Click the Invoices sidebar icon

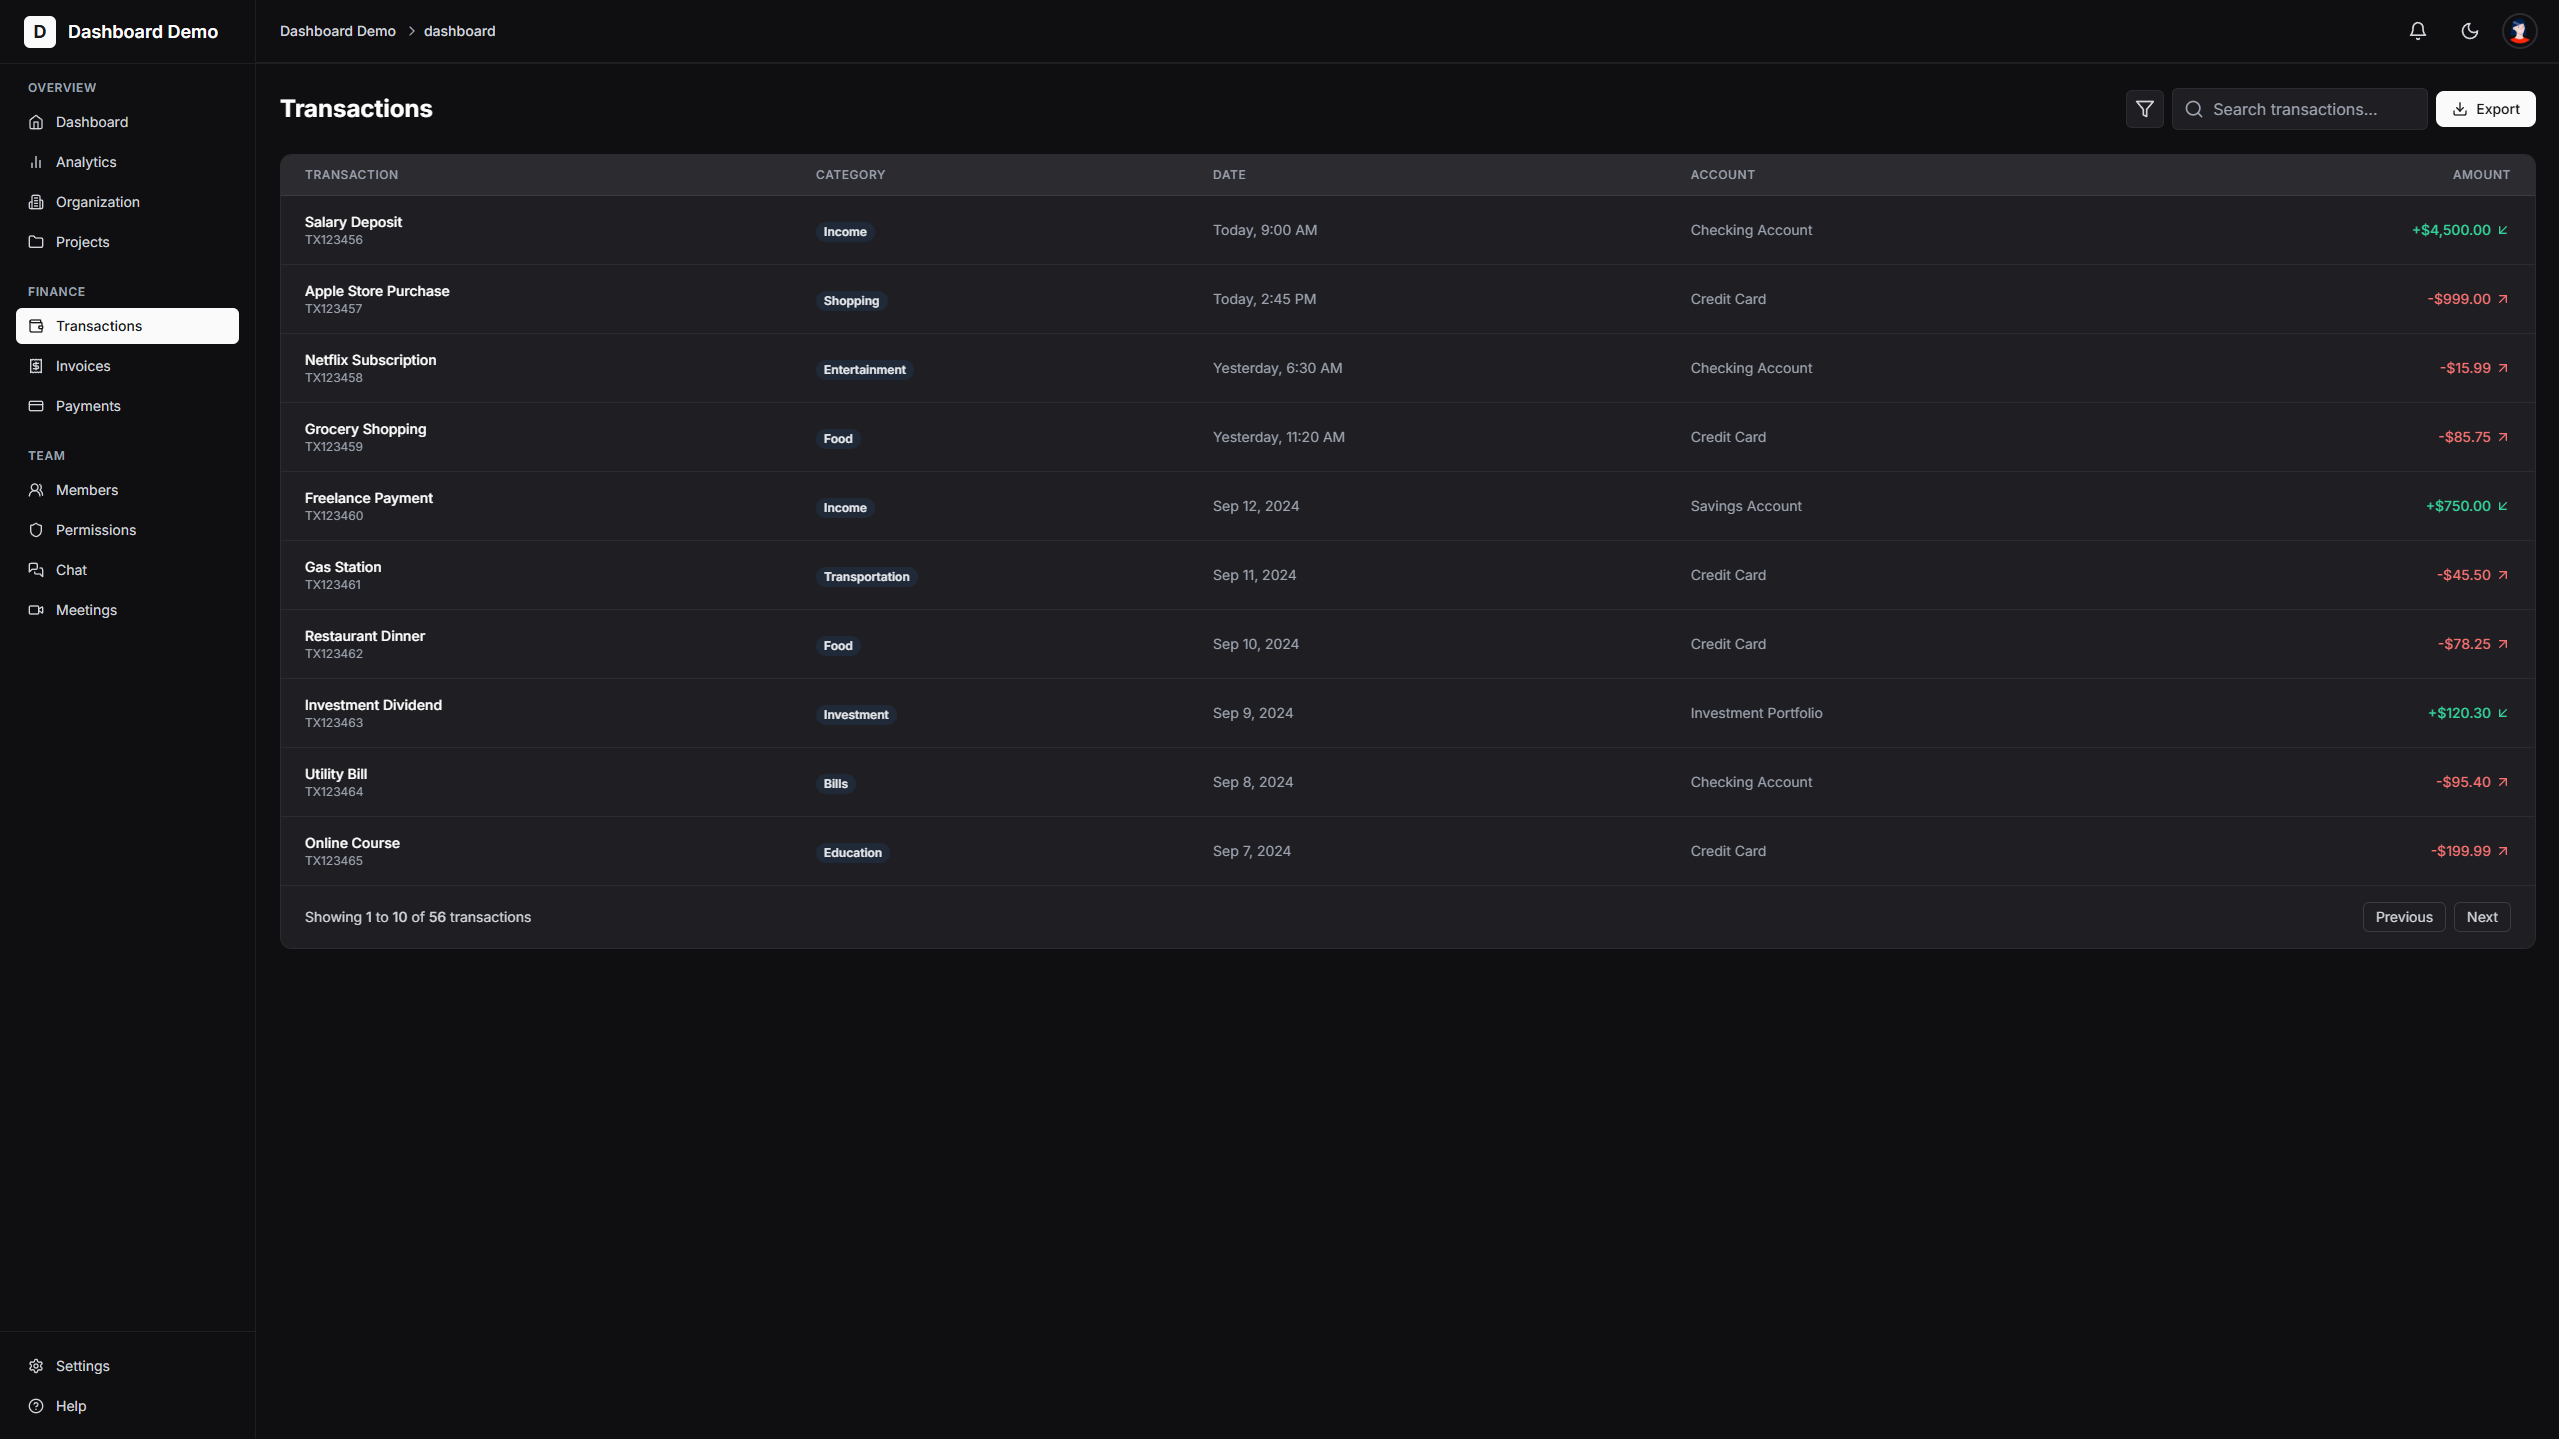pyautogui.click(x=36, y=366)
